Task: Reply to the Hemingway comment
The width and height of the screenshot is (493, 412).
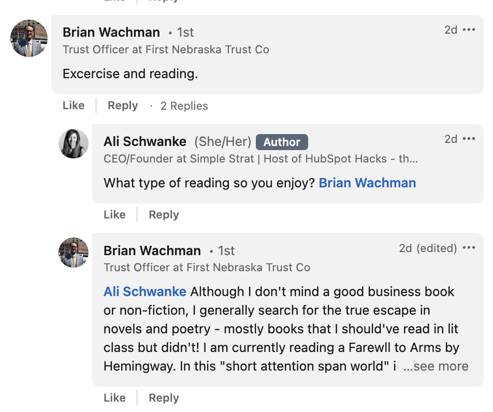Action: click(164, 398)
